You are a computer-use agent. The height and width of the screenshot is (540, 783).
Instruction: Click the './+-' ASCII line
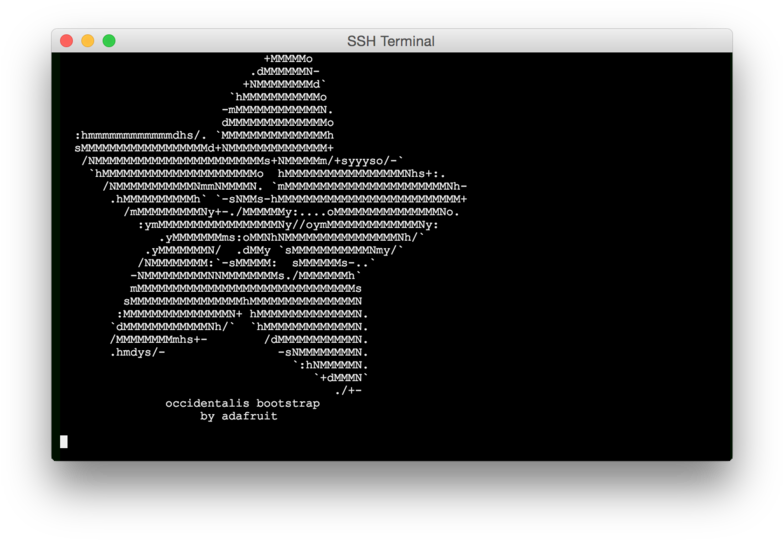349,390
